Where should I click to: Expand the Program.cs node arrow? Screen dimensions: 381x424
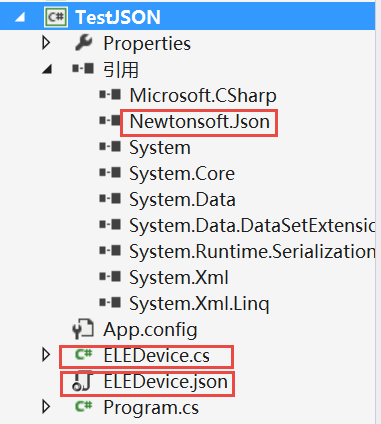[46, 407]
